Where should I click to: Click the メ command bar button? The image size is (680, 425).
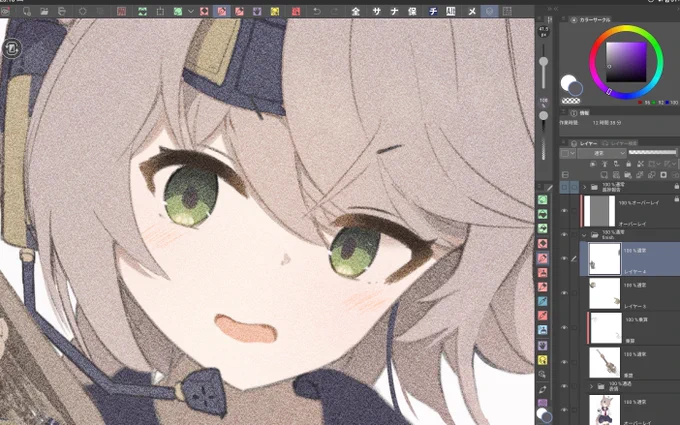[x=472, y=11]
